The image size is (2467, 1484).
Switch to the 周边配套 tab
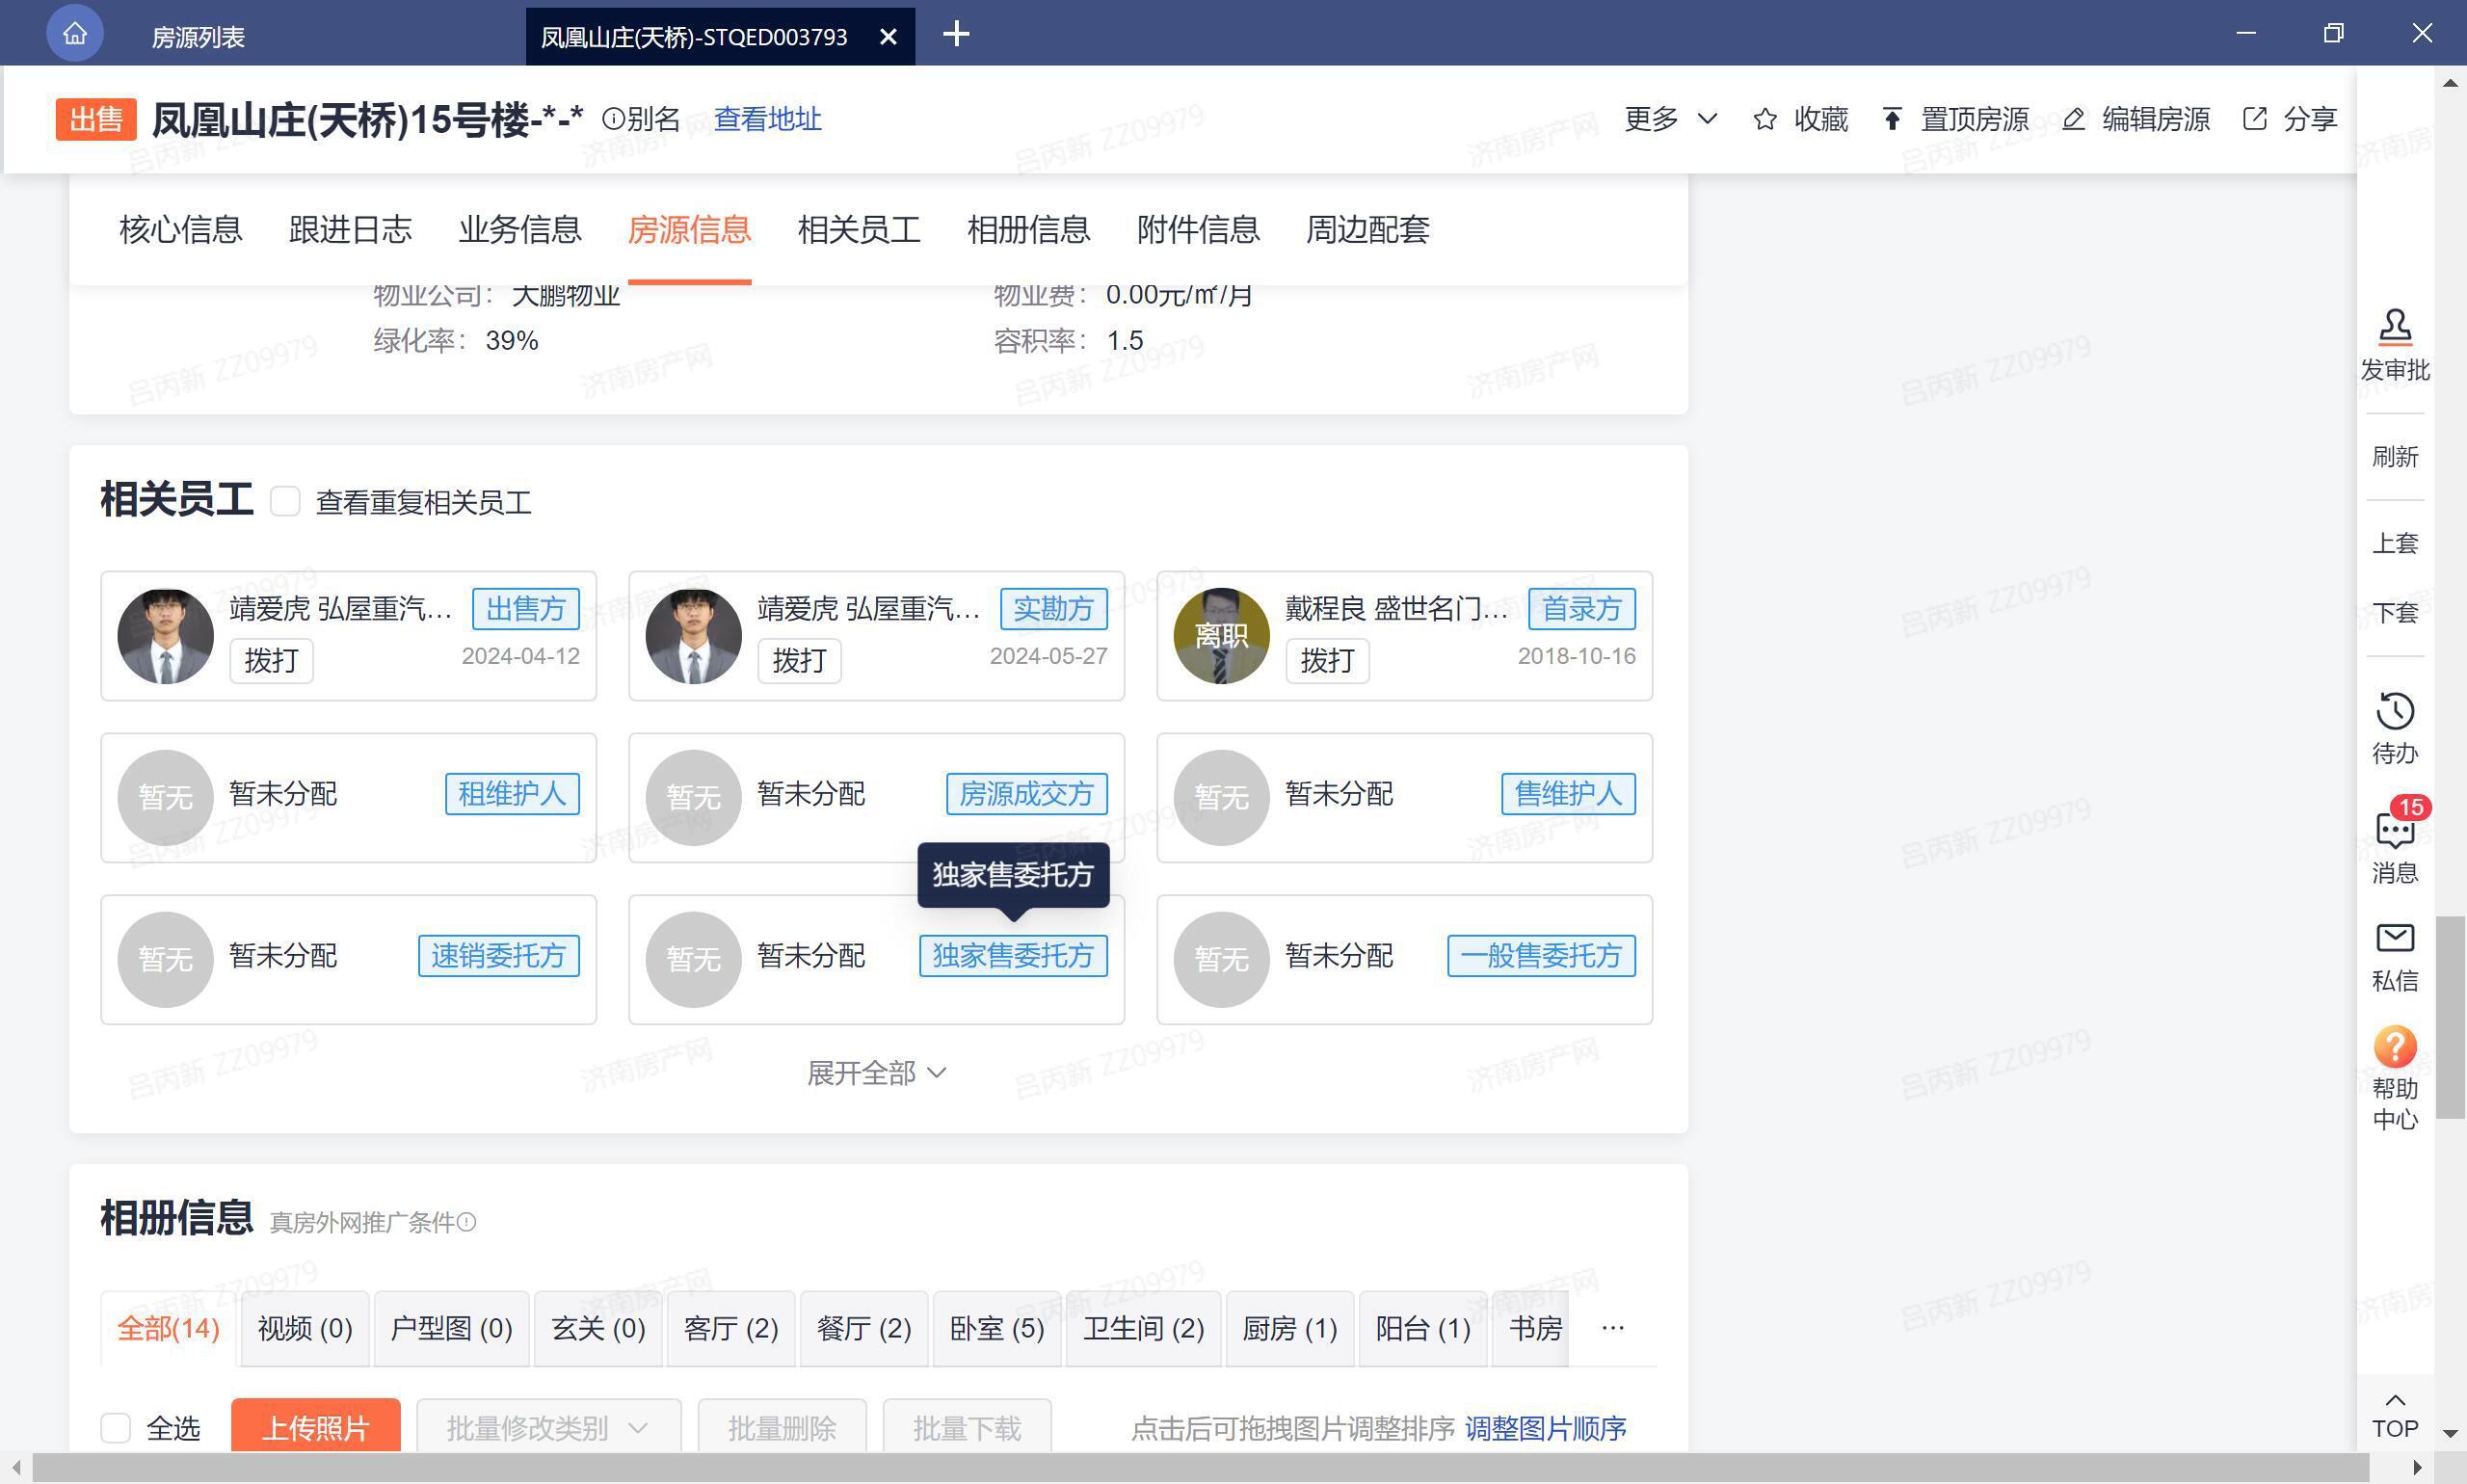pyautogui.click(x=1367, y=229)
